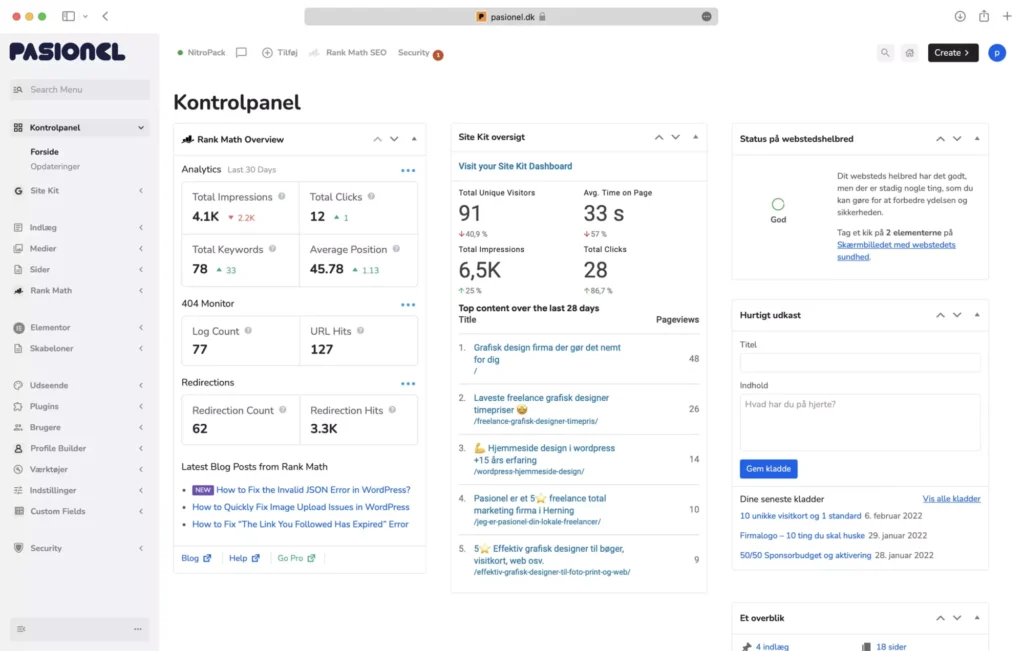Click the Gem kladde button
Image resolution: width=1024 pixels, height=651 pixels.
pyautogui.click(x=768, y=469)
